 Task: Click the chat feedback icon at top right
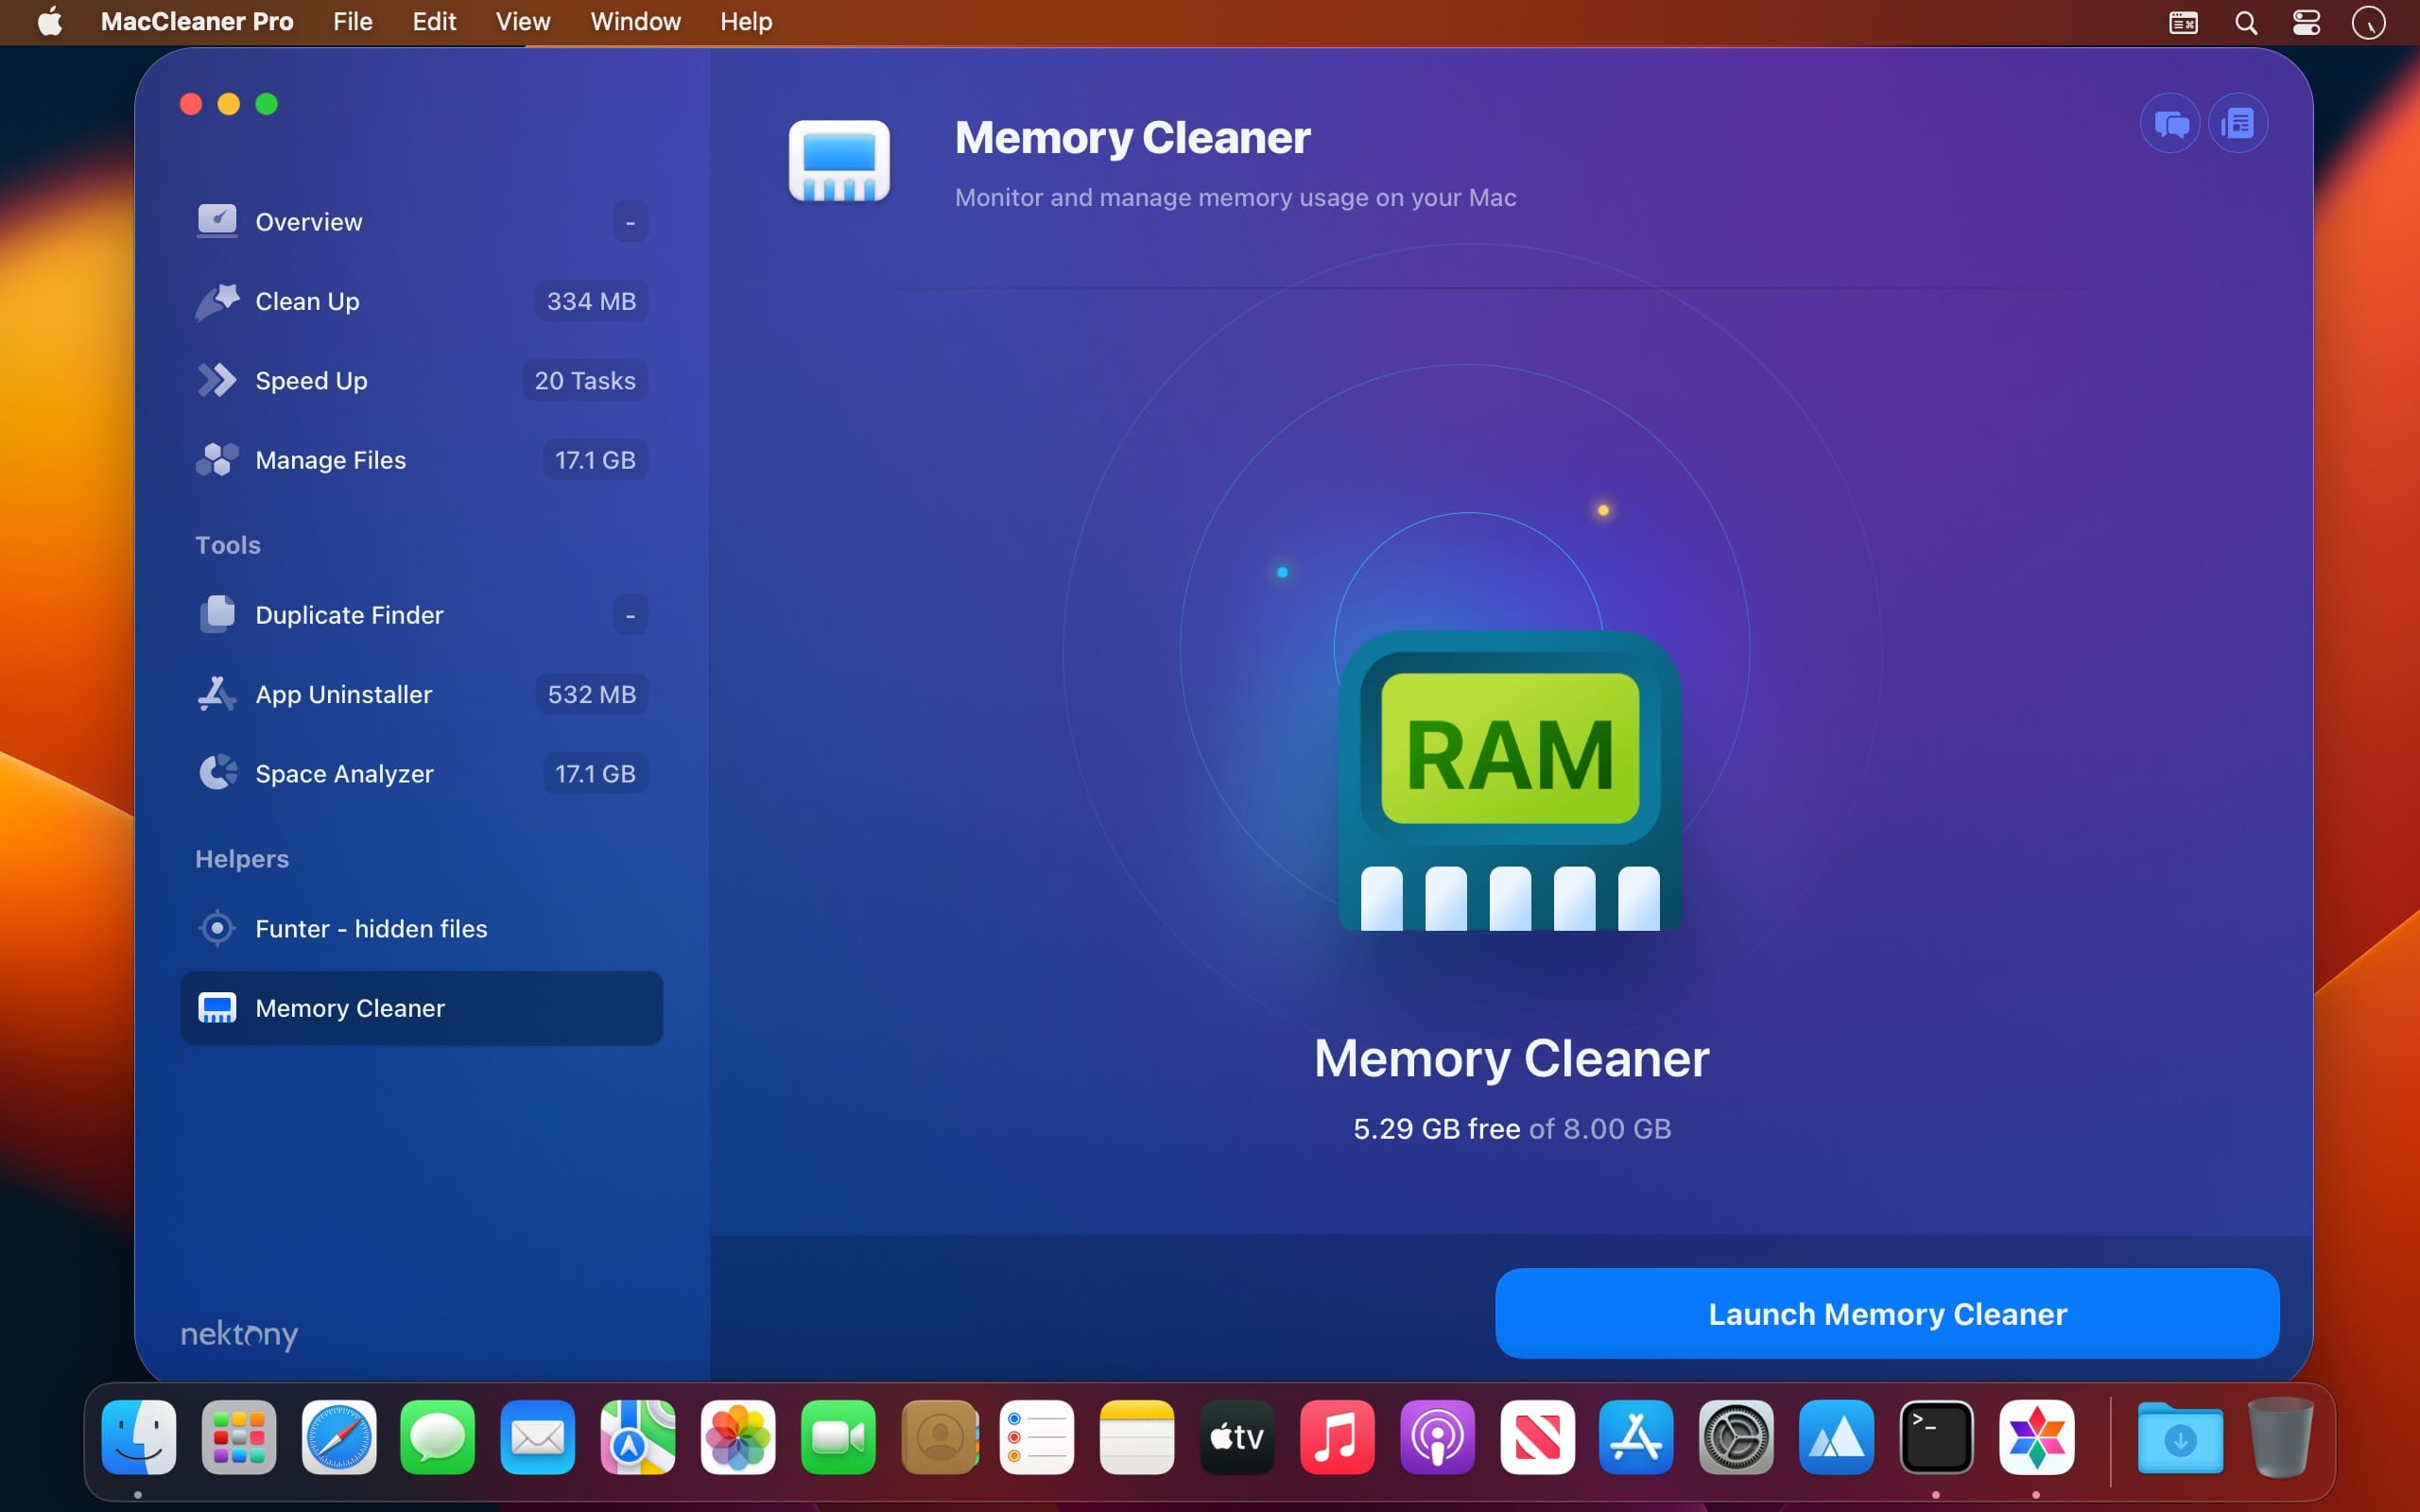[x=2170, y=124]
